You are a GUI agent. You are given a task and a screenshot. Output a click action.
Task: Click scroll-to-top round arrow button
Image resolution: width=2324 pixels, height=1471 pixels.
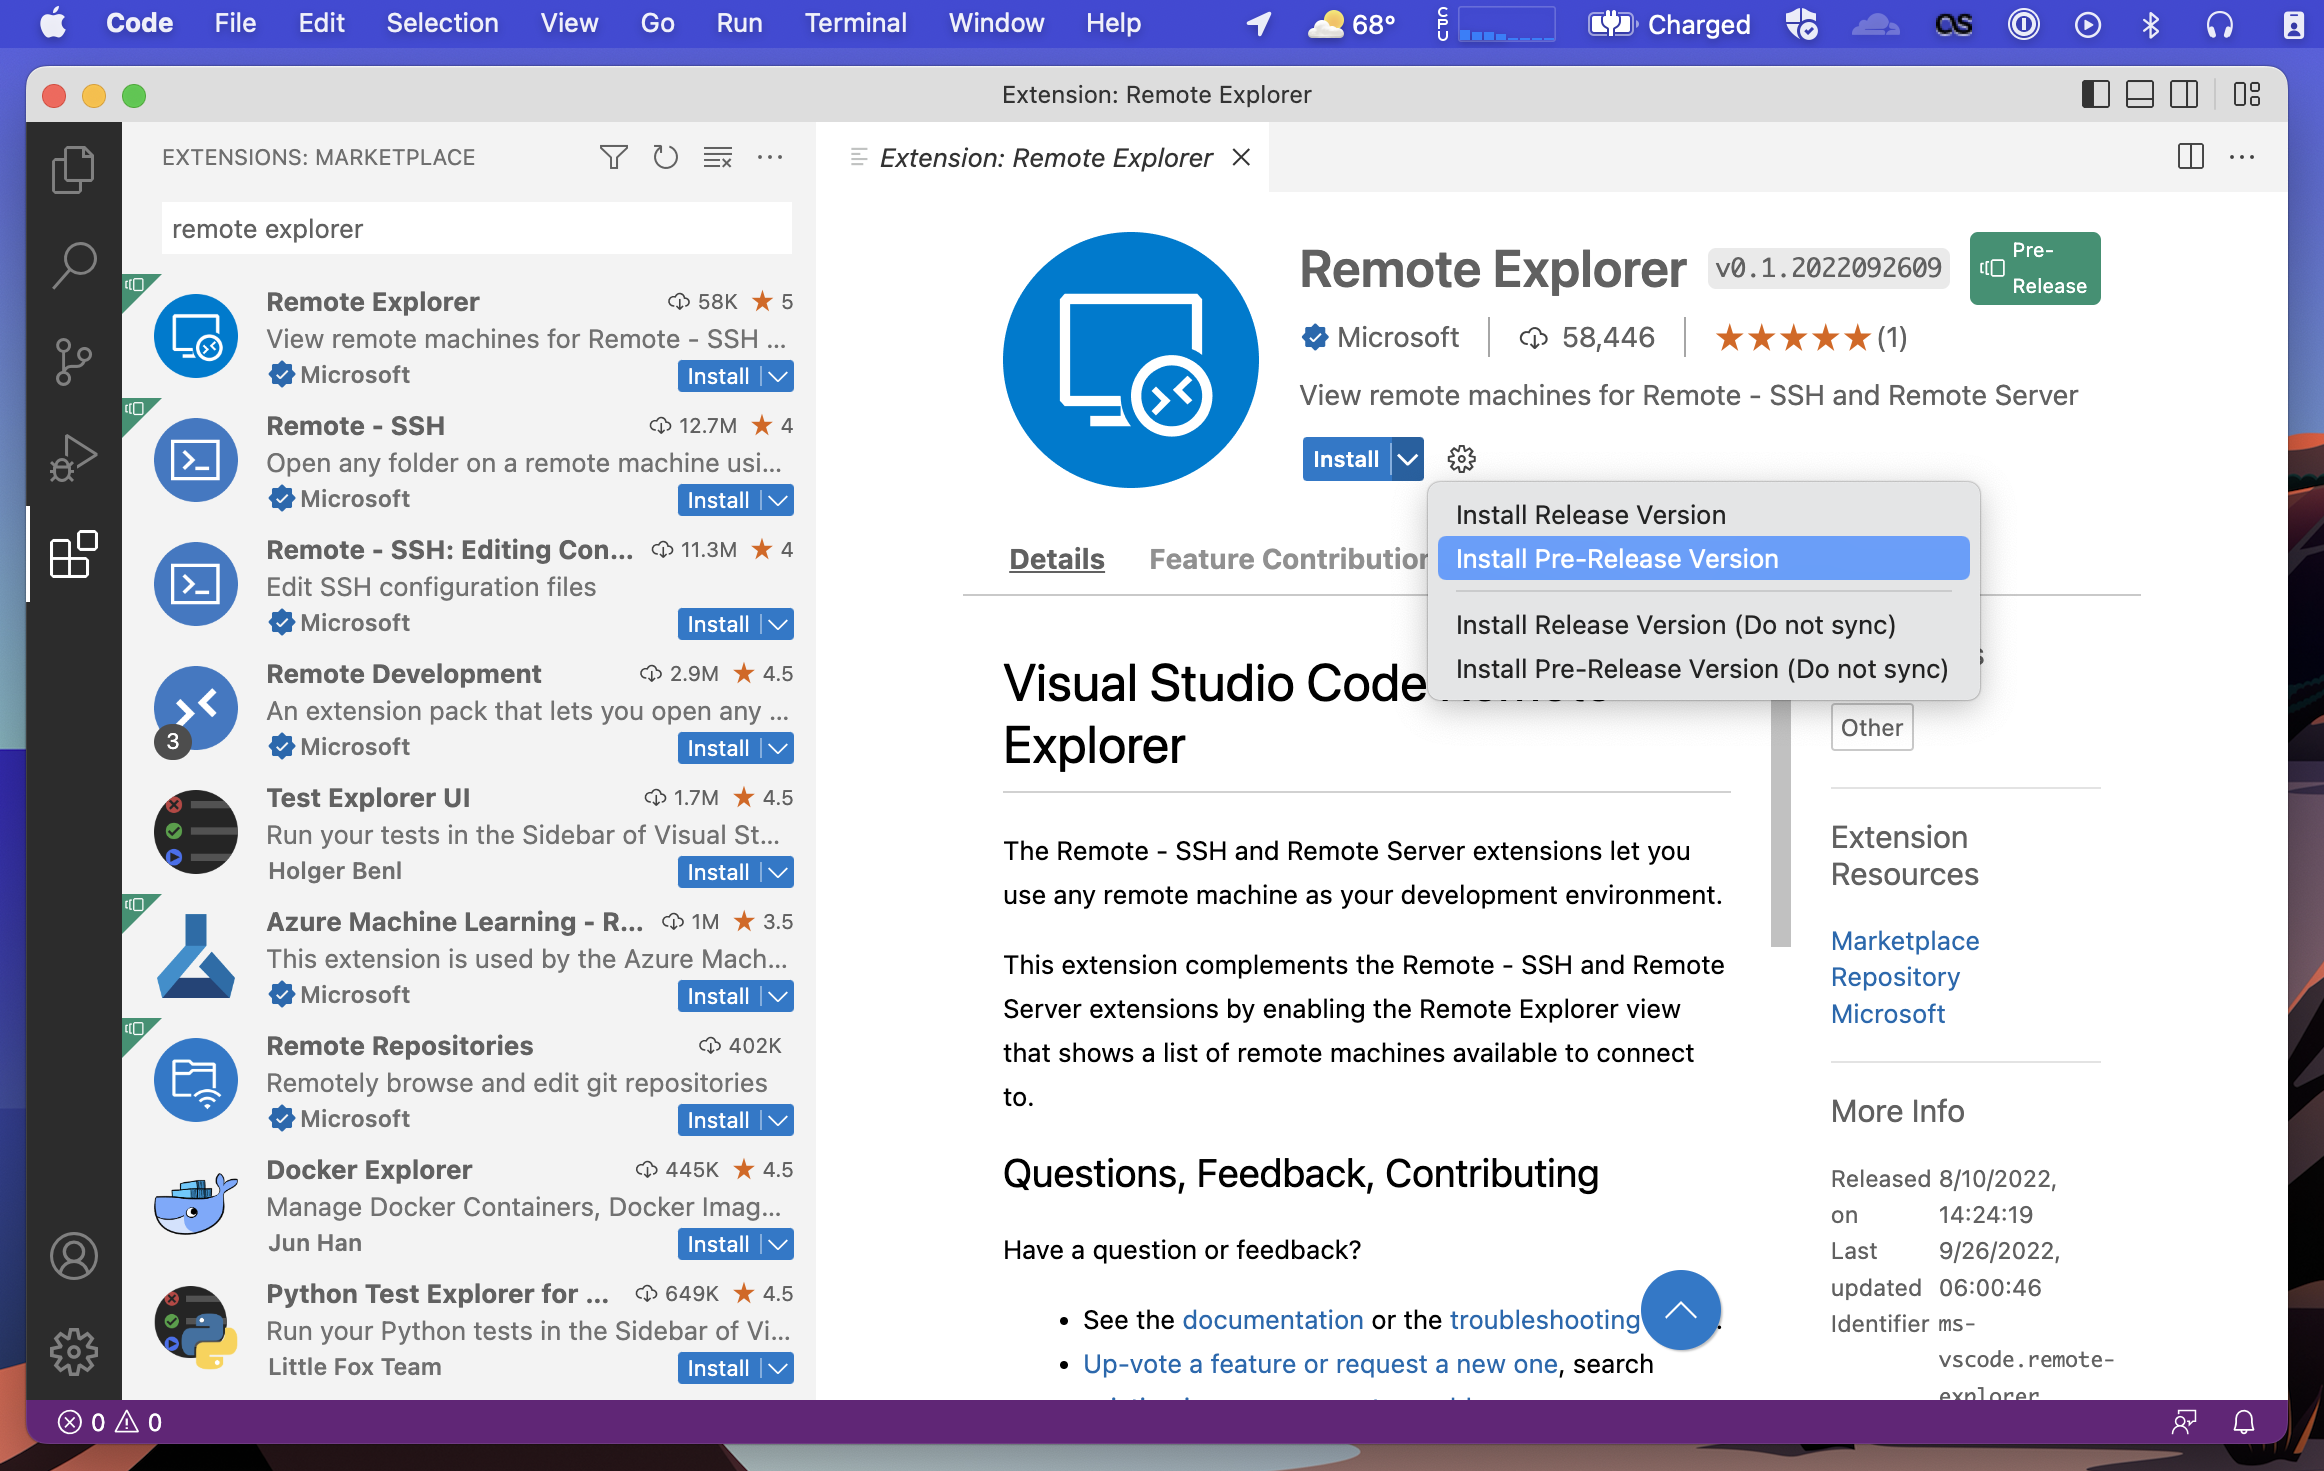pyautogui.click(x=1681, y=1310)
